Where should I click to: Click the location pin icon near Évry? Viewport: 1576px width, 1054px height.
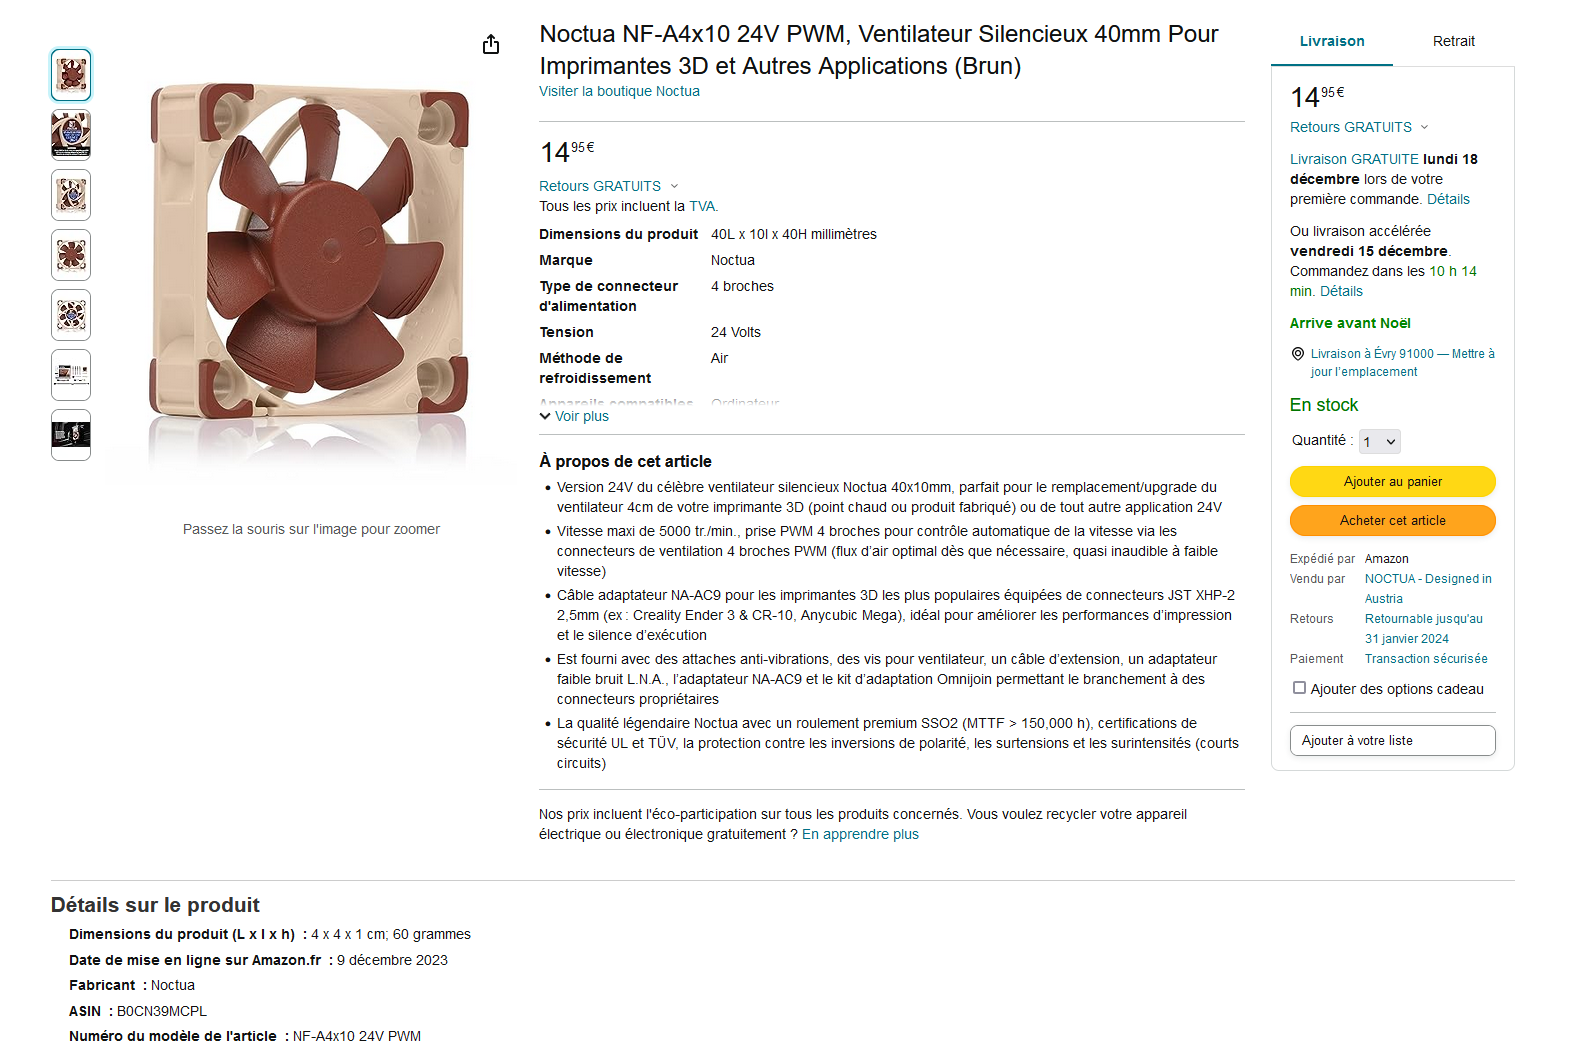point(1298,354)
